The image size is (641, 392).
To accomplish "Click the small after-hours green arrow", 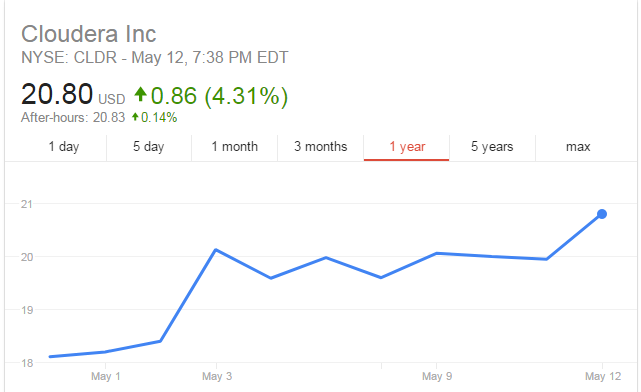I will (x=135, y=117).
